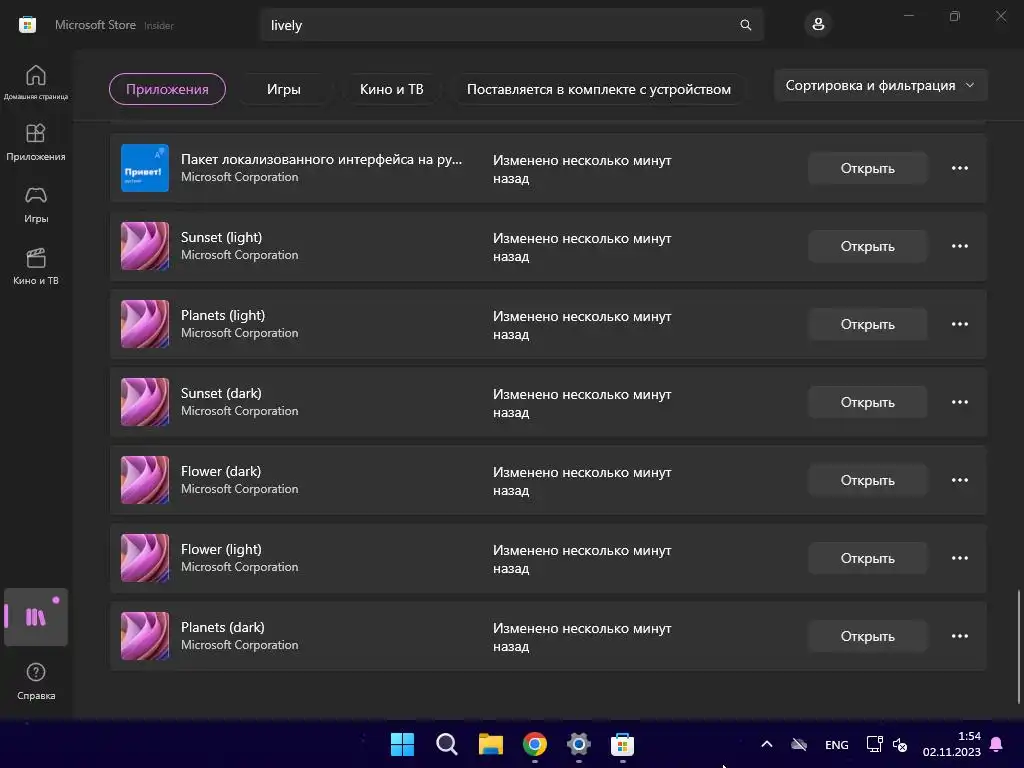
Task: Click Открыть for Flower (dark)
Action: 867,480
